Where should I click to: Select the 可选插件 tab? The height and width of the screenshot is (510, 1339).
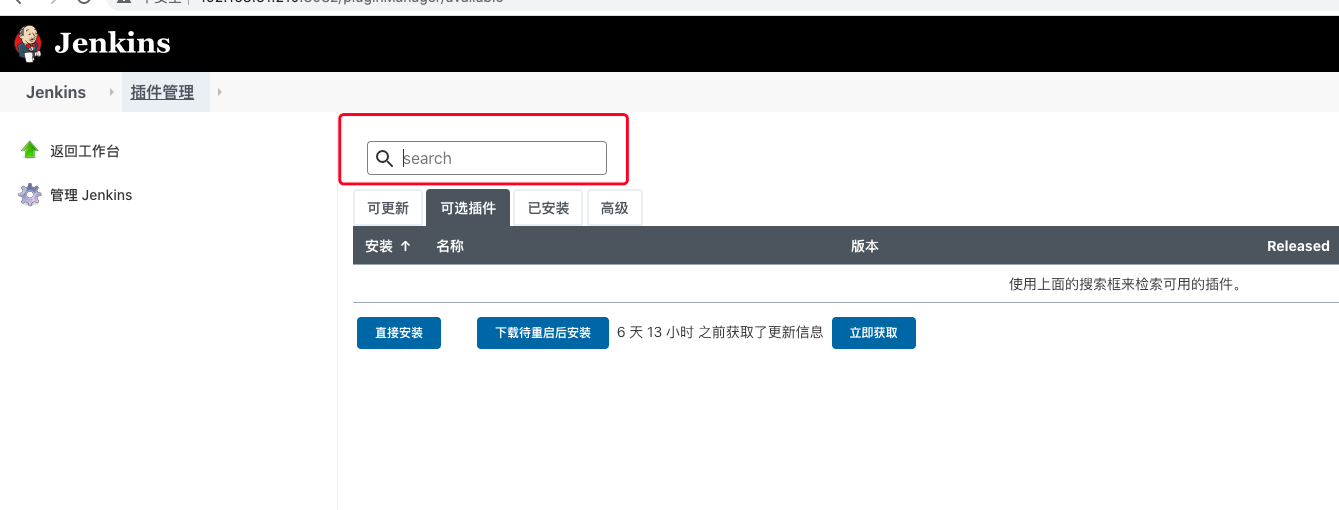468,208
